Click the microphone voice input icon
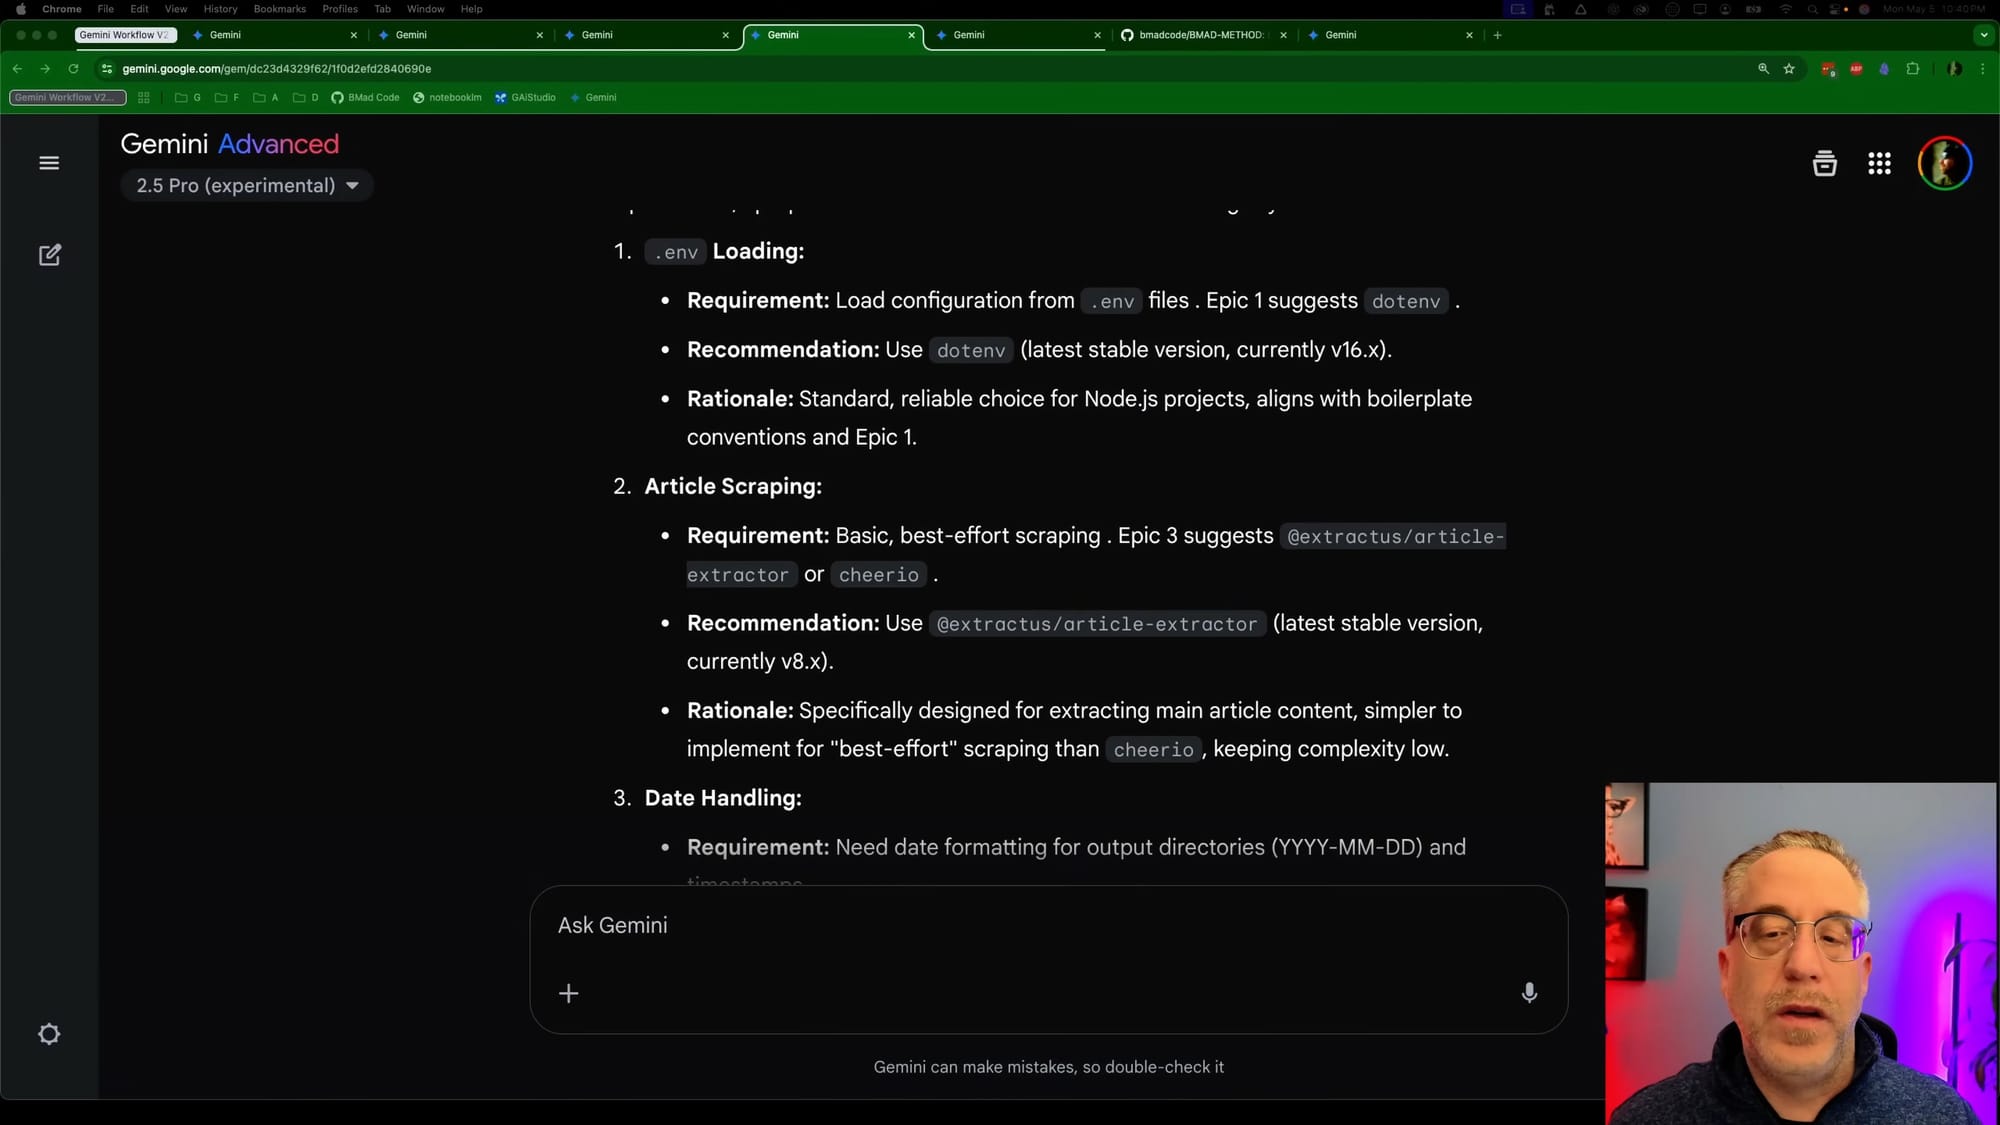The image size is (2000, 1125). pyautogui.click(x=1529, y=992)
